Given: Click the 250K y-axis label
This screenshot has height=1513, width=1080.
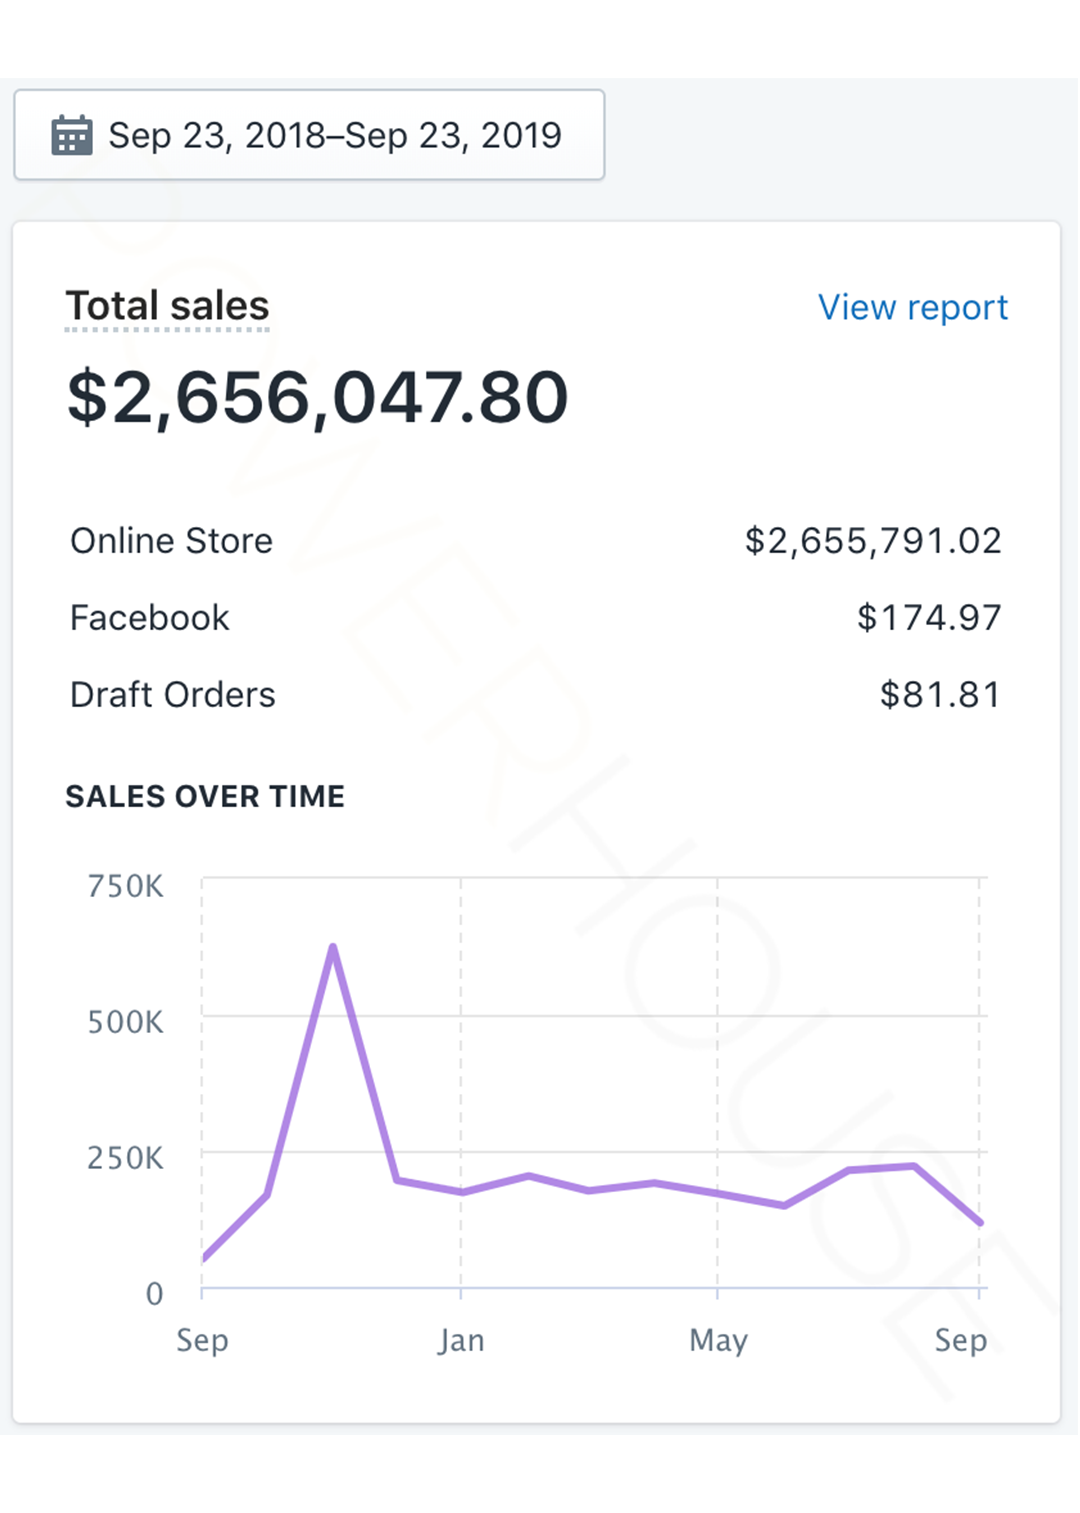Looking at the screenshot, I should point(125,1158).
